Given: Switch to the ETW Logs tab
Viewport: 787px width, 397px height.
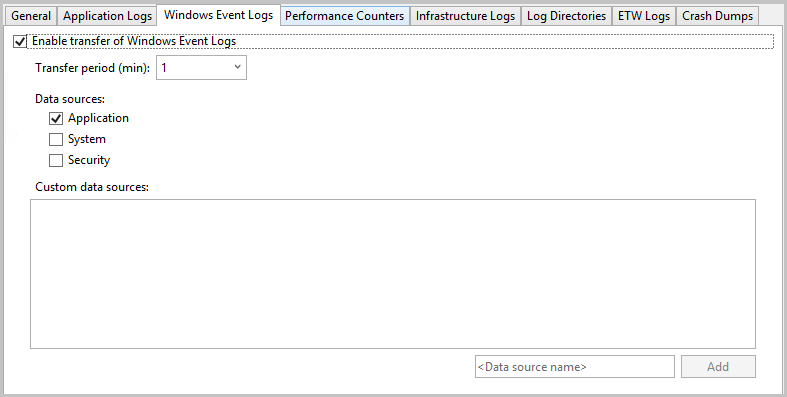Looking at the screenshot, I should [x=644, y=16].
